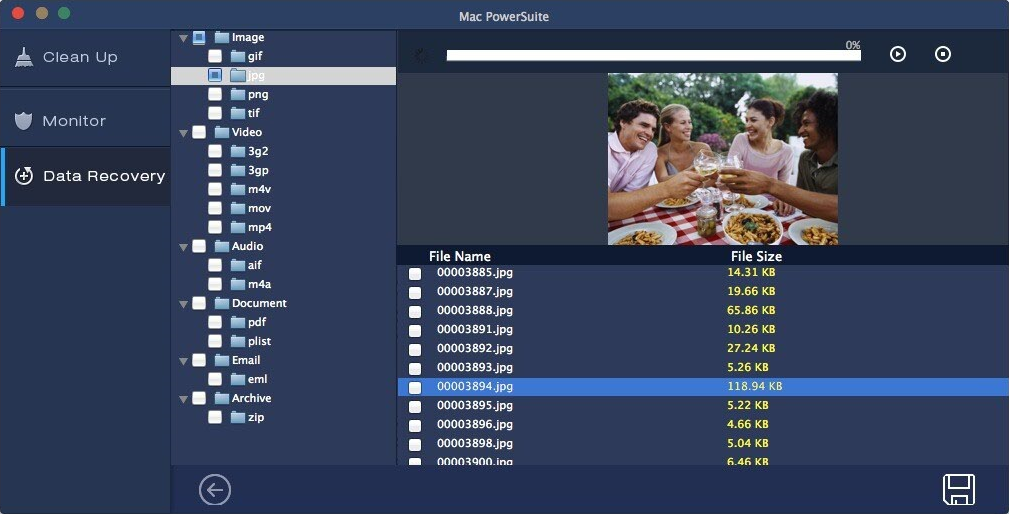
Task: Click the eml folder icon
Action: [238, 379]
